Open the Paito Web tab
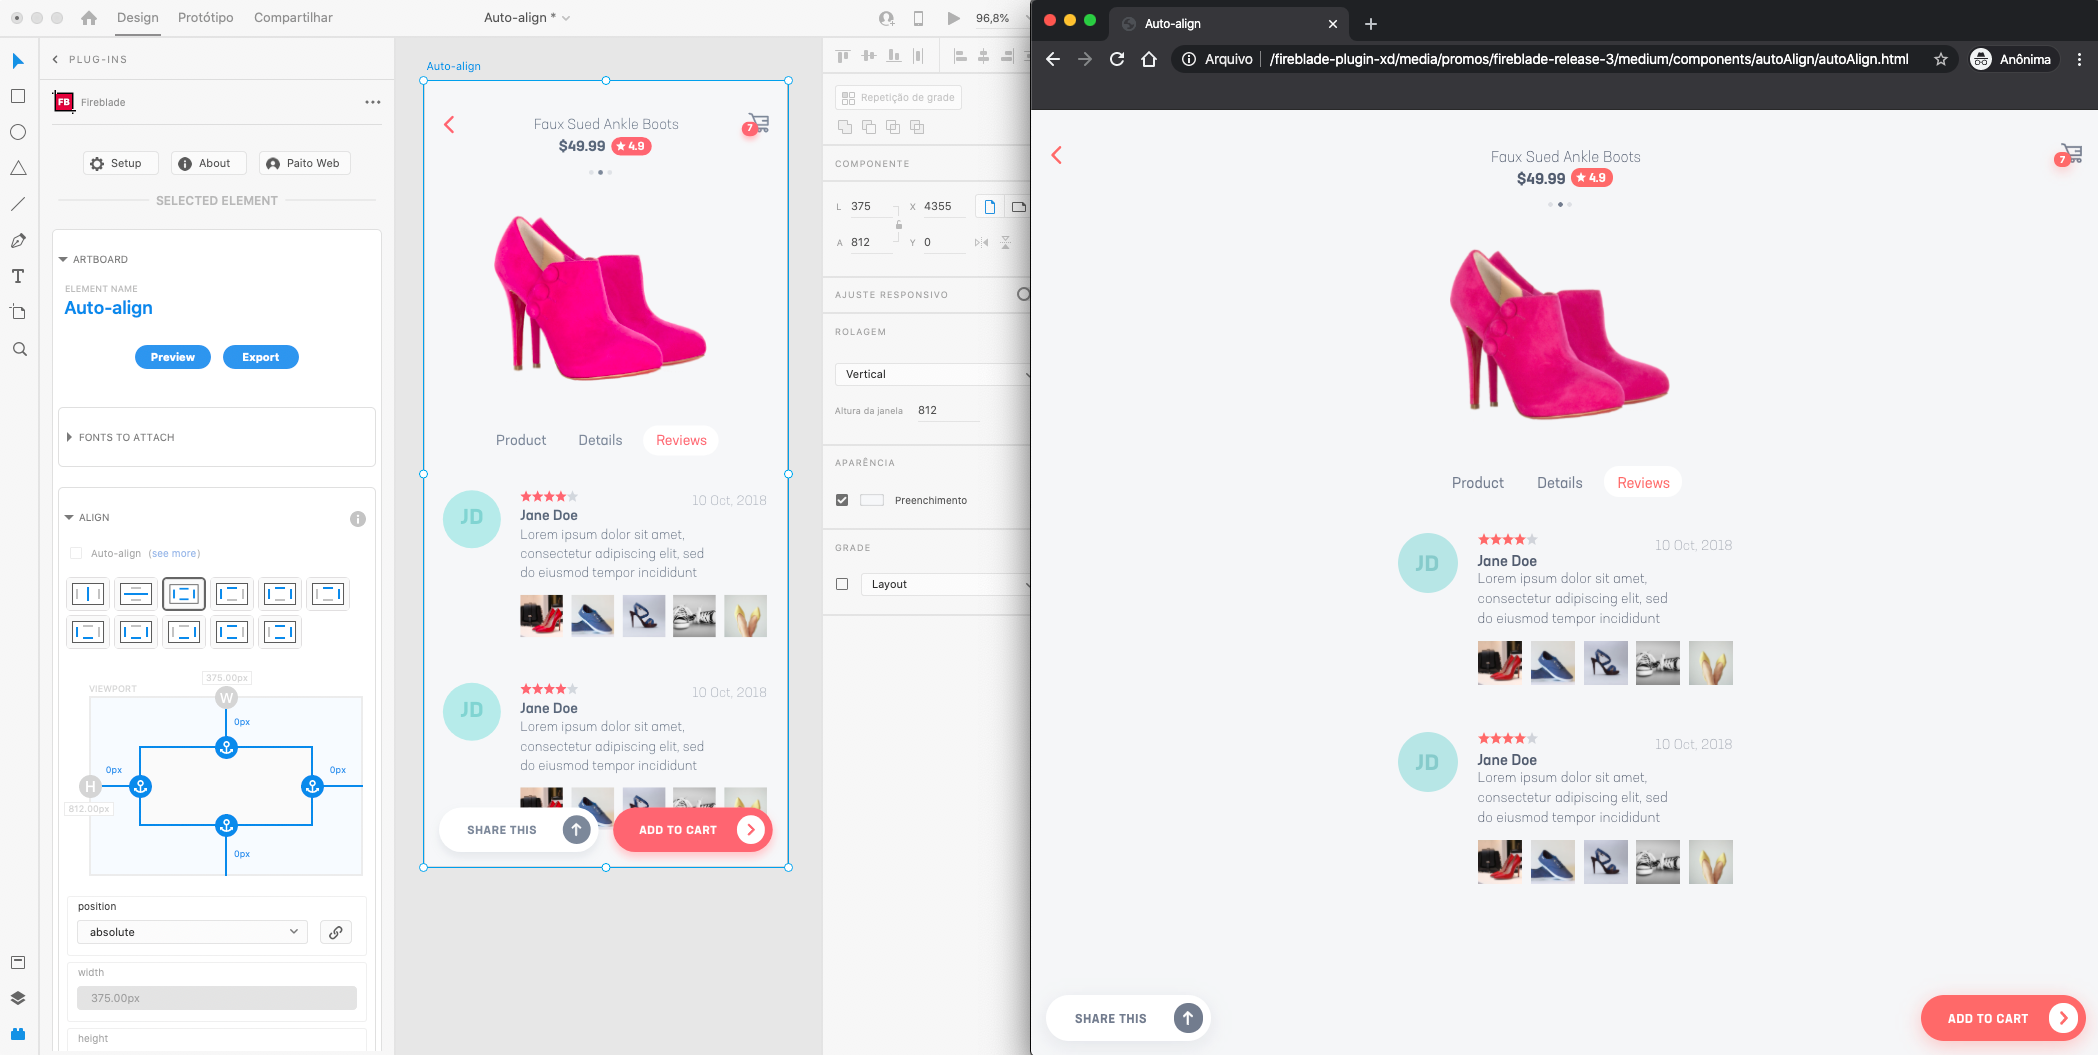The image size is (2098, 1055). tap(304, 163)
